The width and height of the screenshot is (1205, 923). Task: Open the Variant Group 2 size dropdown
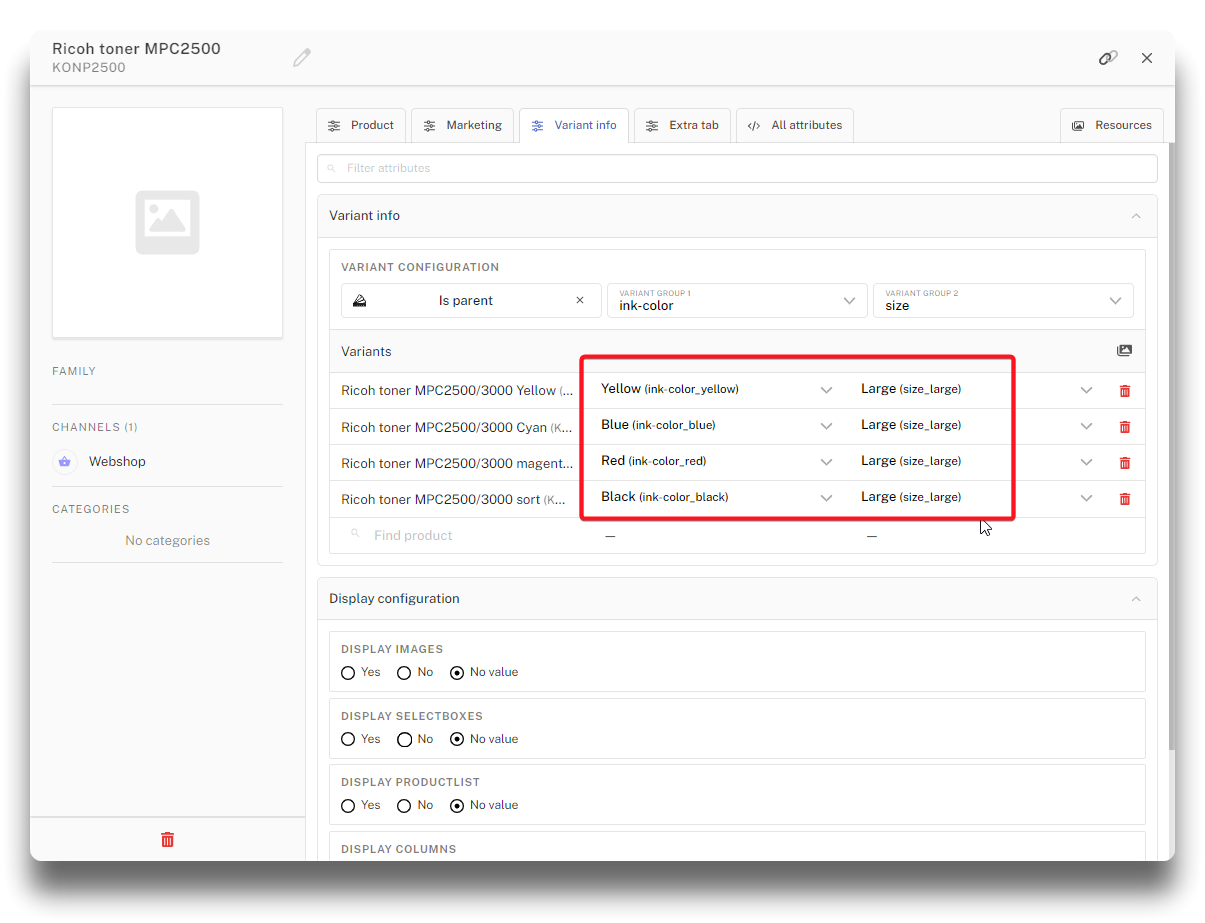(x=1003, y=300)
